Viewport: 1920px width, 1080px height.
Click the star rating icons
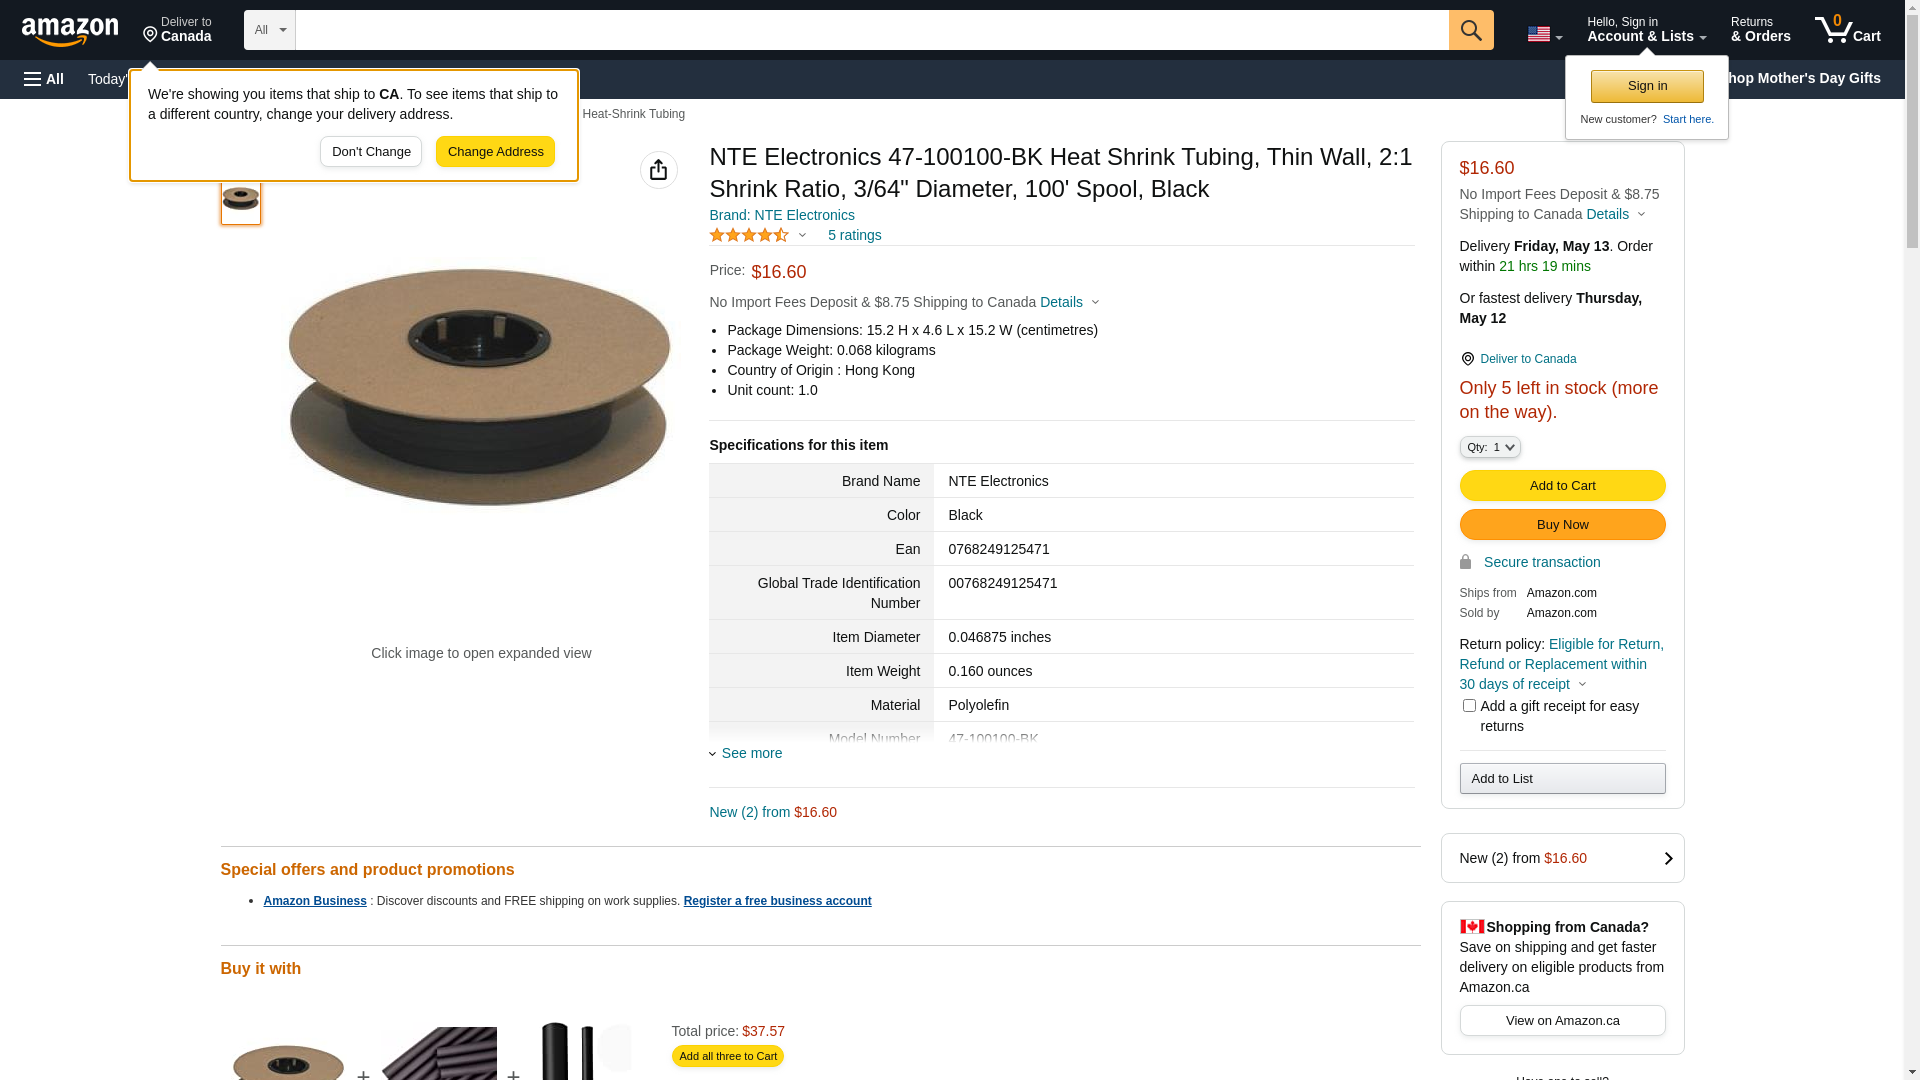click(749, 235)
